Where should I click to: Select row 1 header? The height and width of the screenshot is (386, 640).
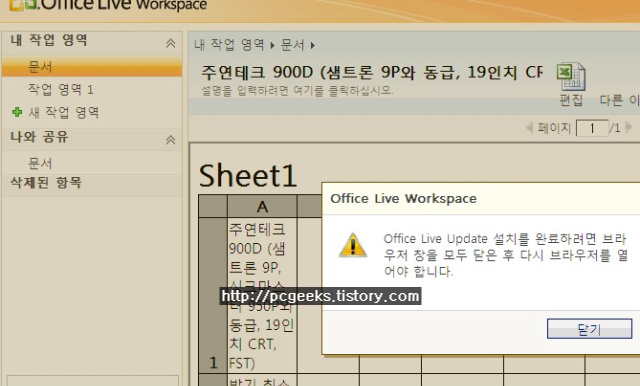213,295
